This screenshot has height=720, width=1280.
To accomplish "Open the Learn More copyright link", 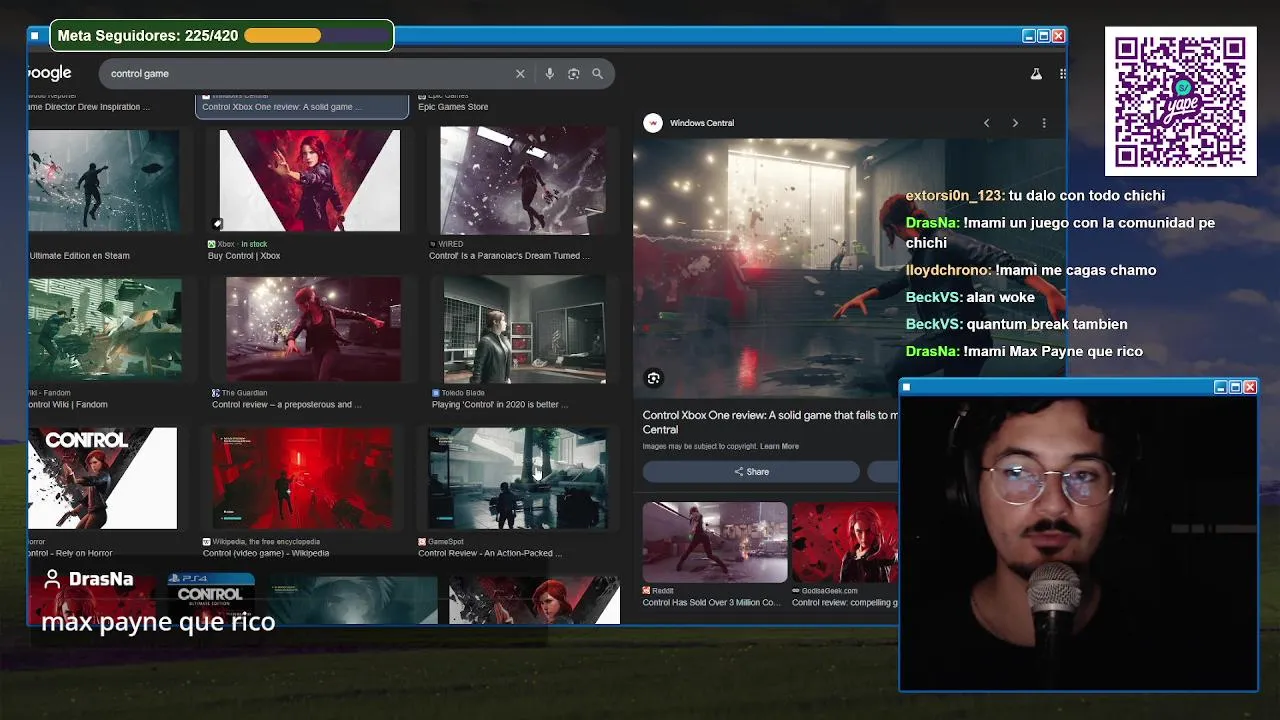I will tap(779, 446).
